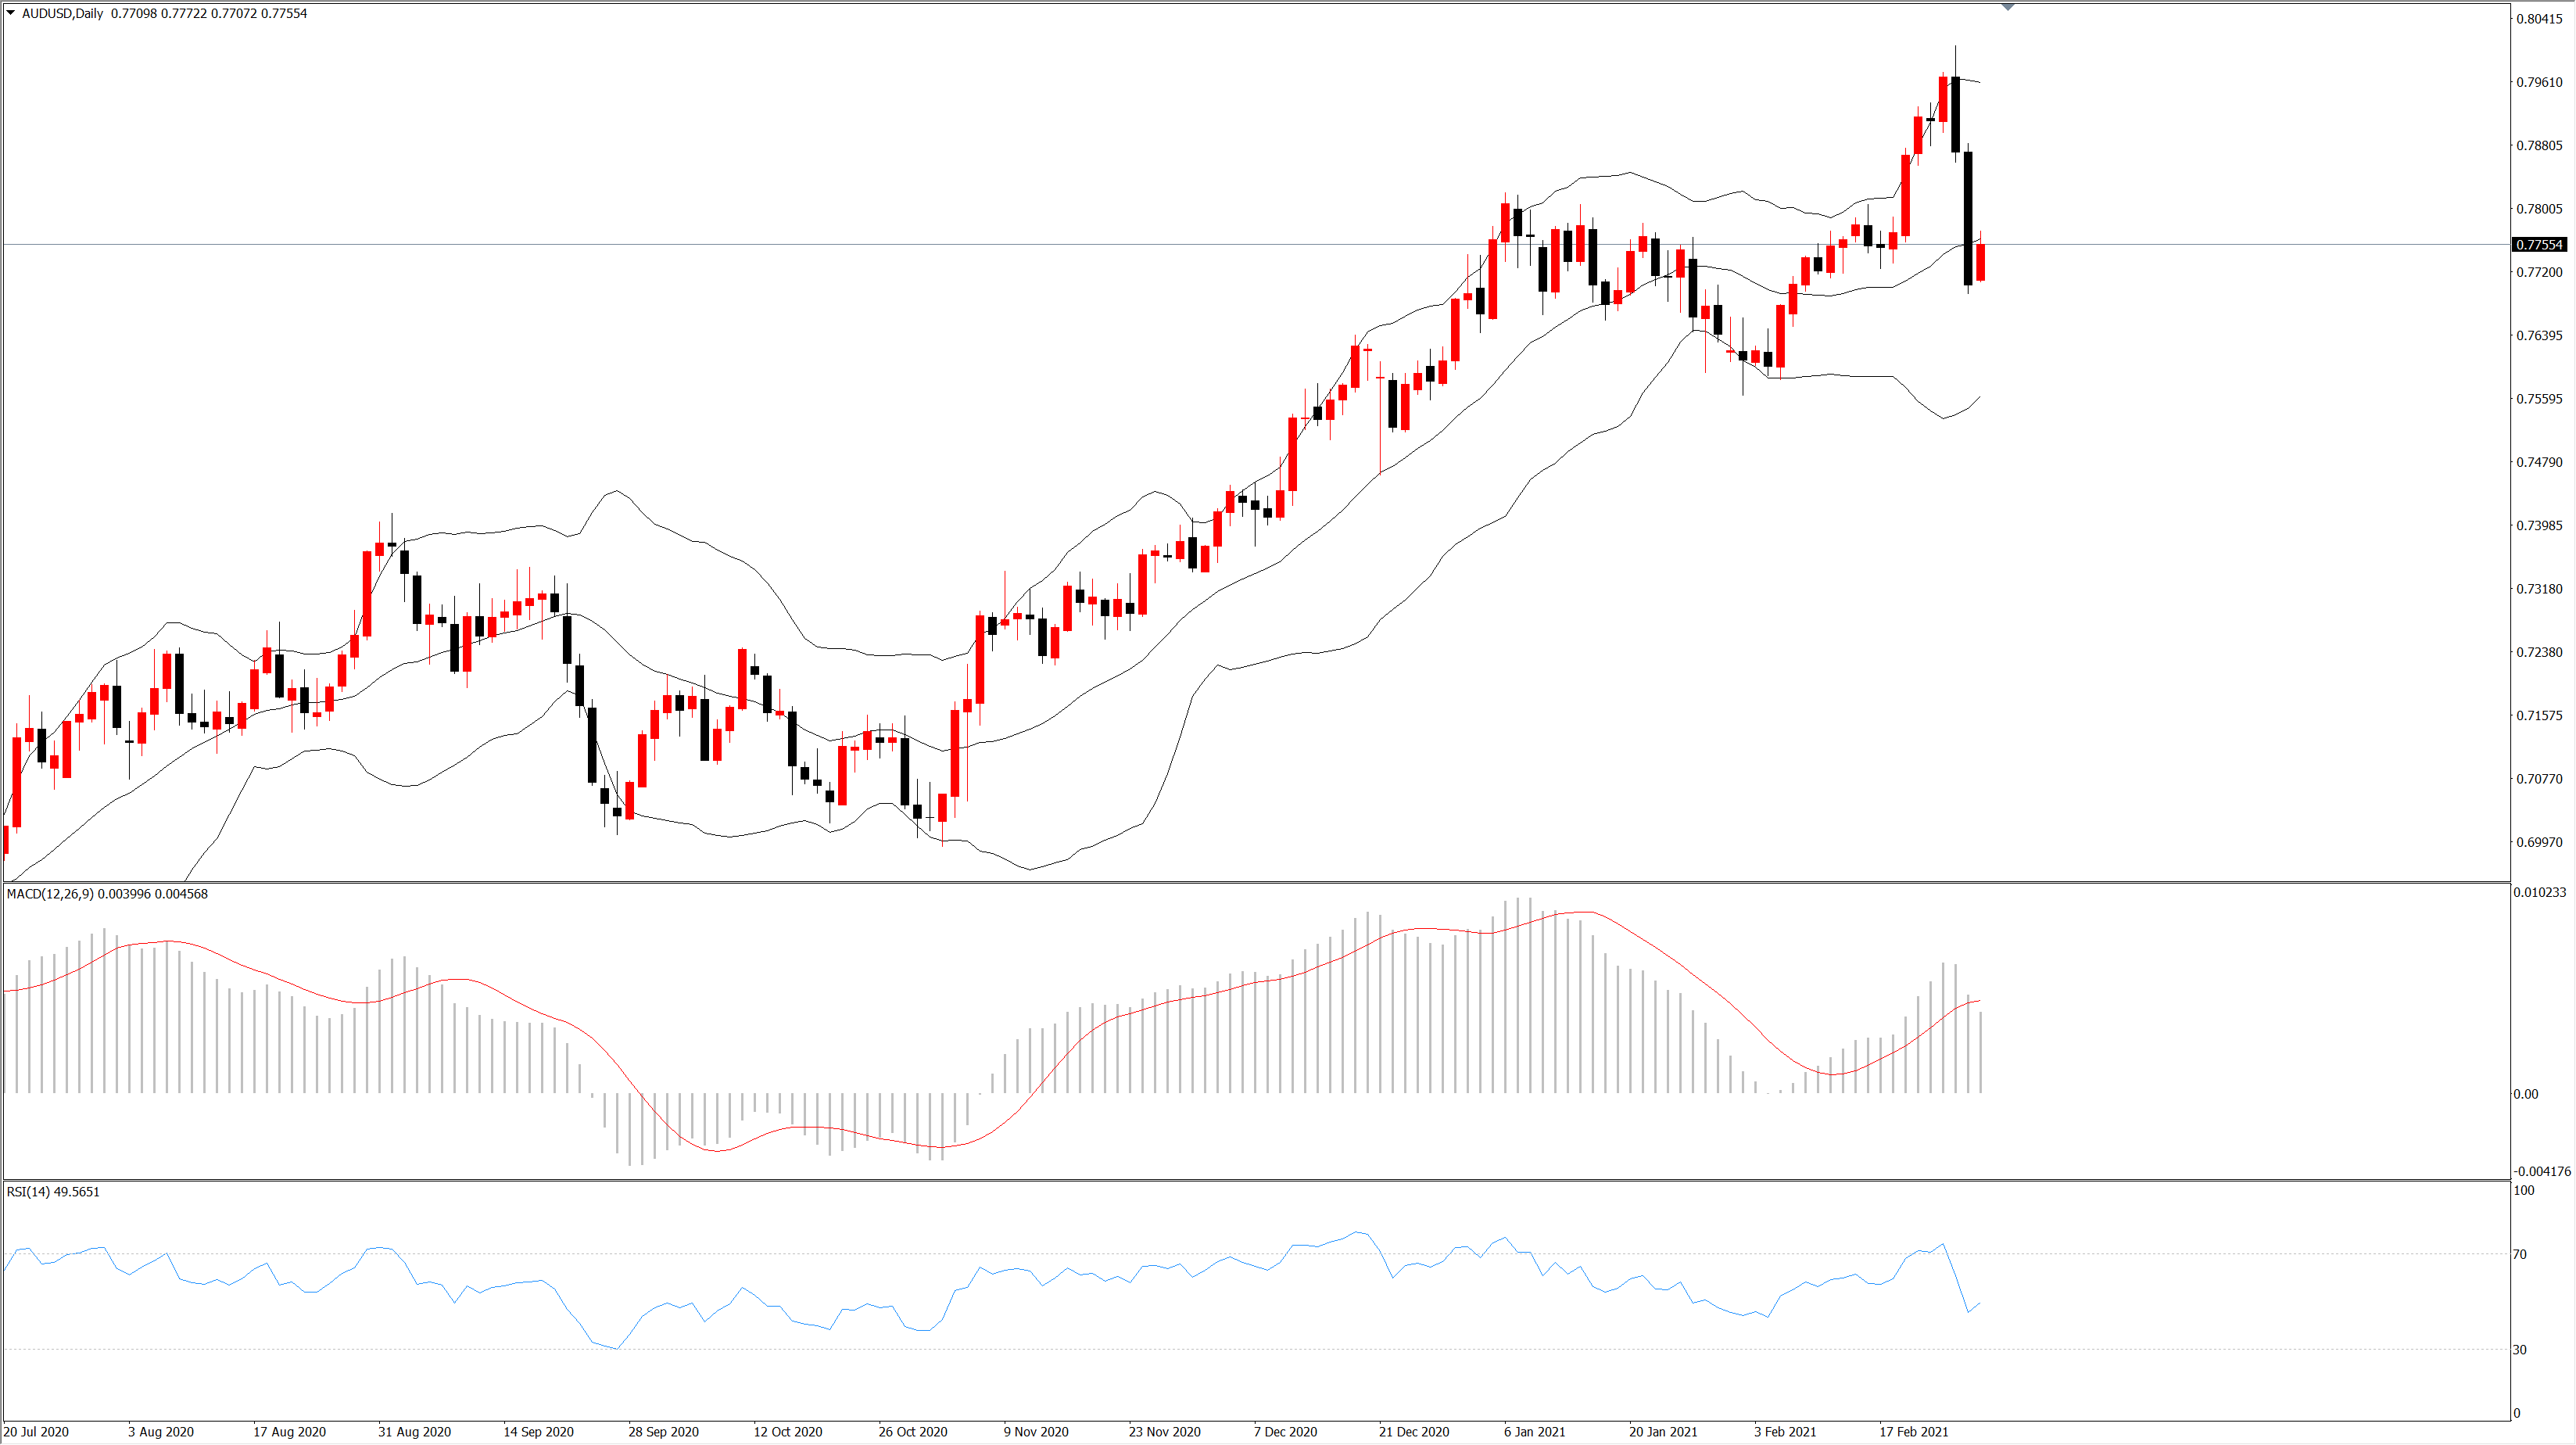The image size is (2576, 1445).
Task: Click the current price label 0.77554
Action: pyautogui.click(x=2539, y=245)
